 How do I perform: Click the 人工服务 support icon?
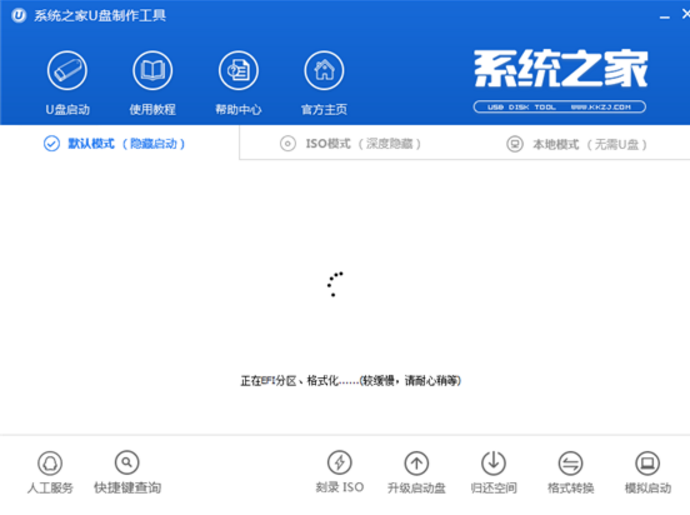pyautogui.click(x=50, y=463)
